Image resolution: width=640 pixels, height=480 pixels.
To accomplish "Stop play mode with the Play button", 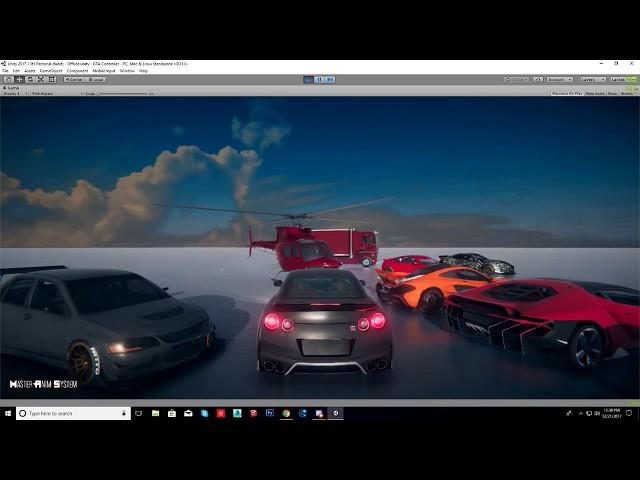I will coord(309,80).
